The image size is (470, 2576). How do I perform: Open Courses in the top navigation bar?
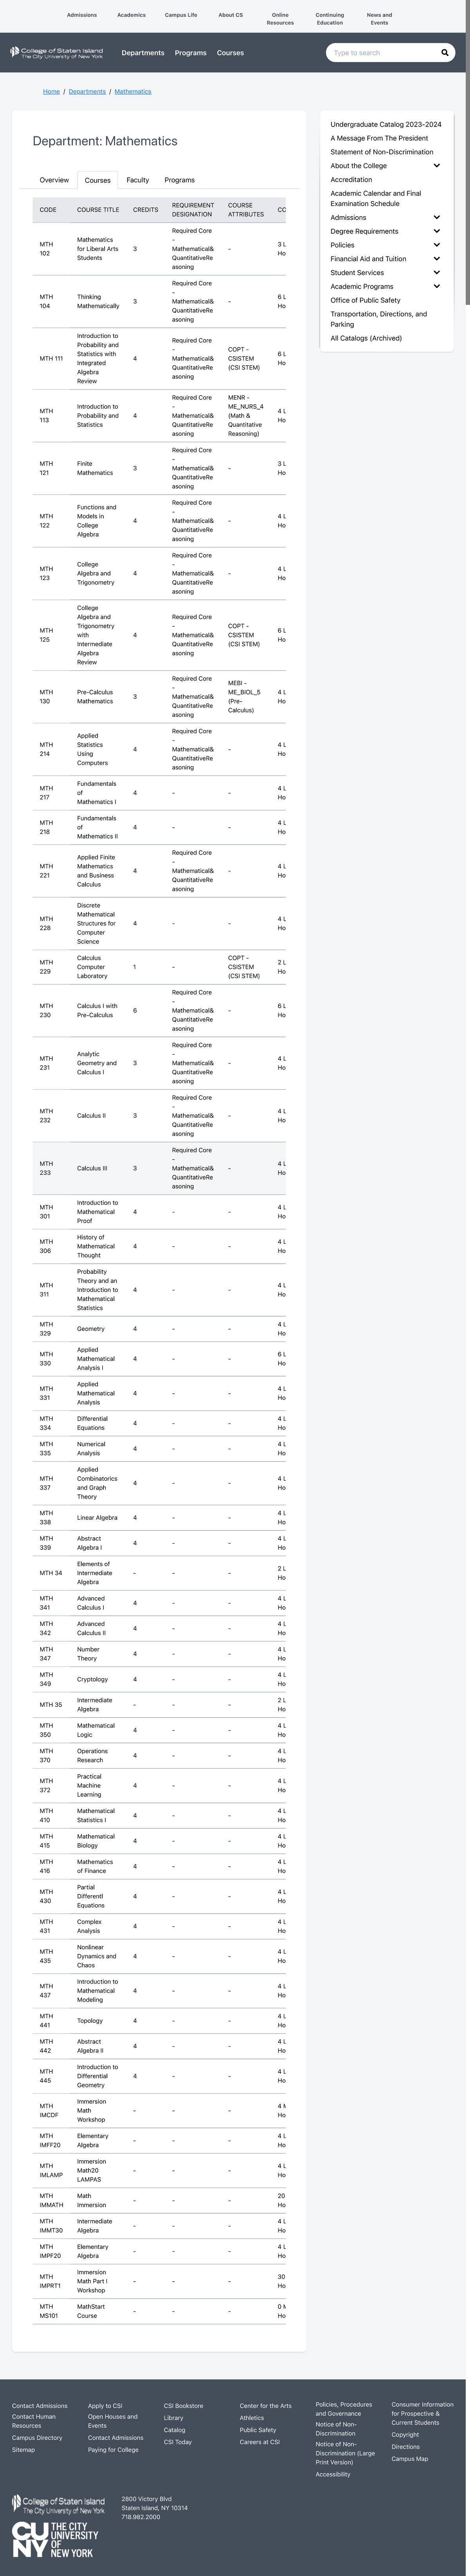pyautogui.click(x=230, y=53)
